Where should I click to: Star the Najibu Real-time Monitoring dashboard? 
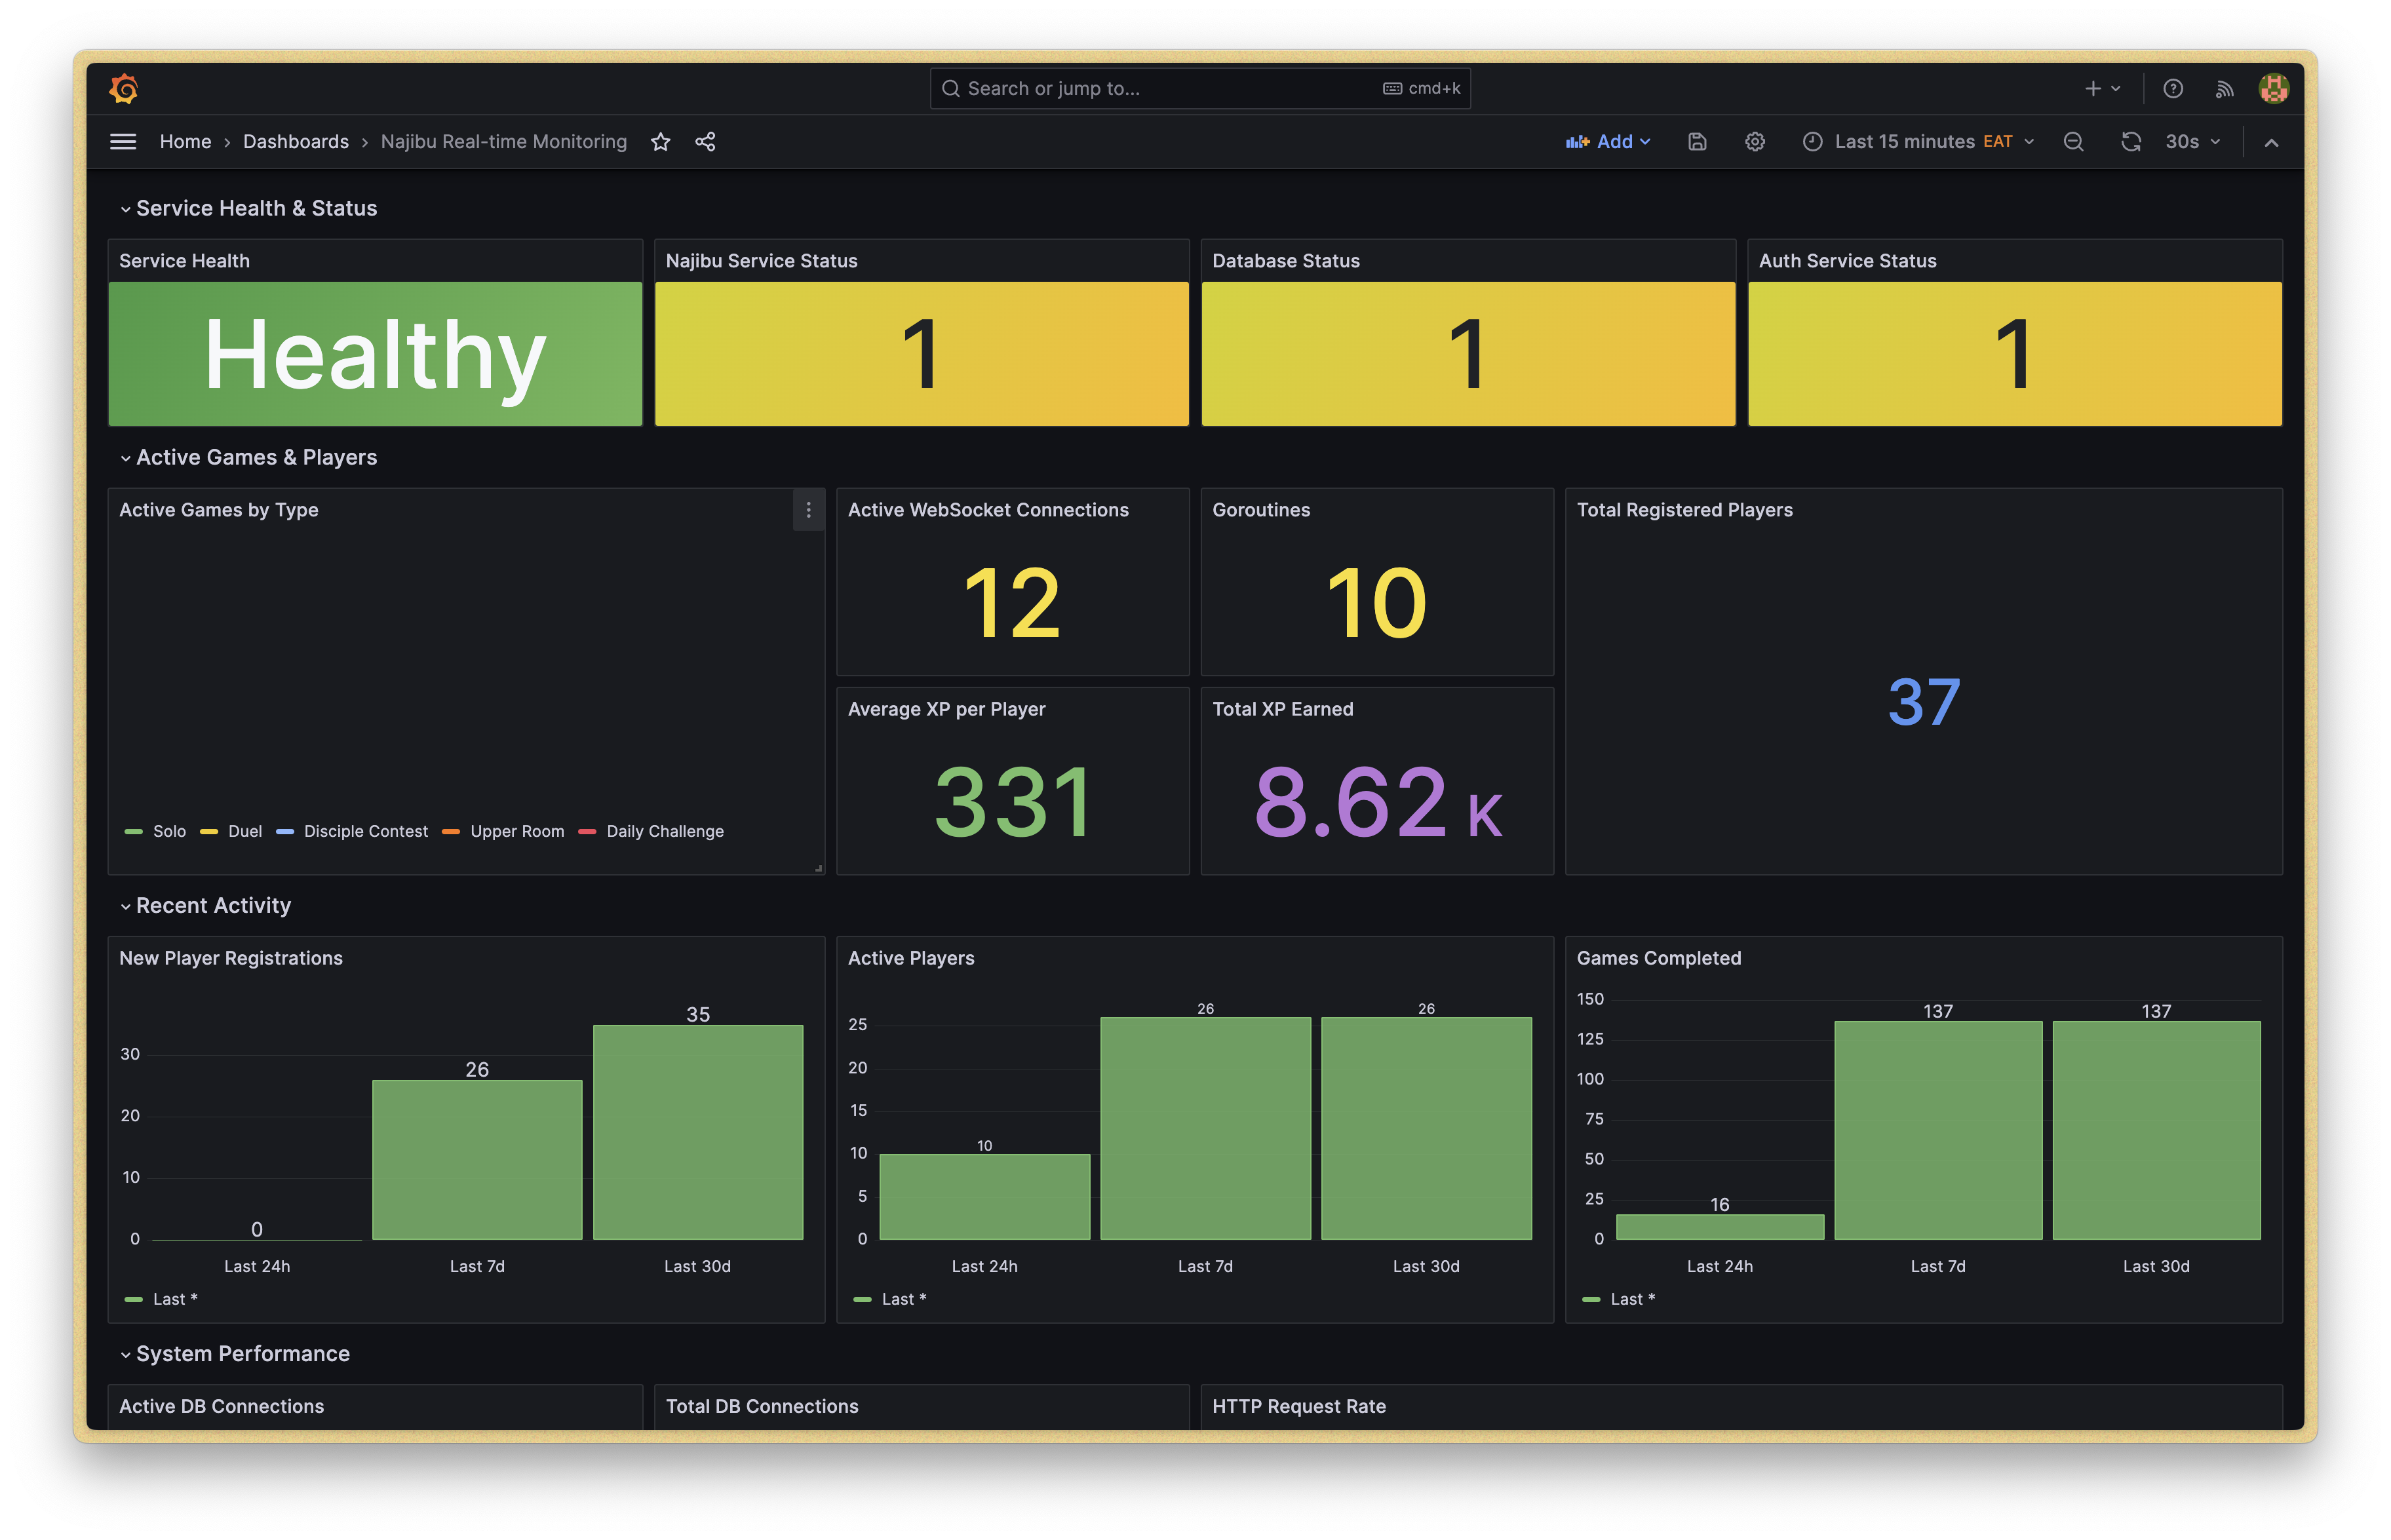(661, 142)
